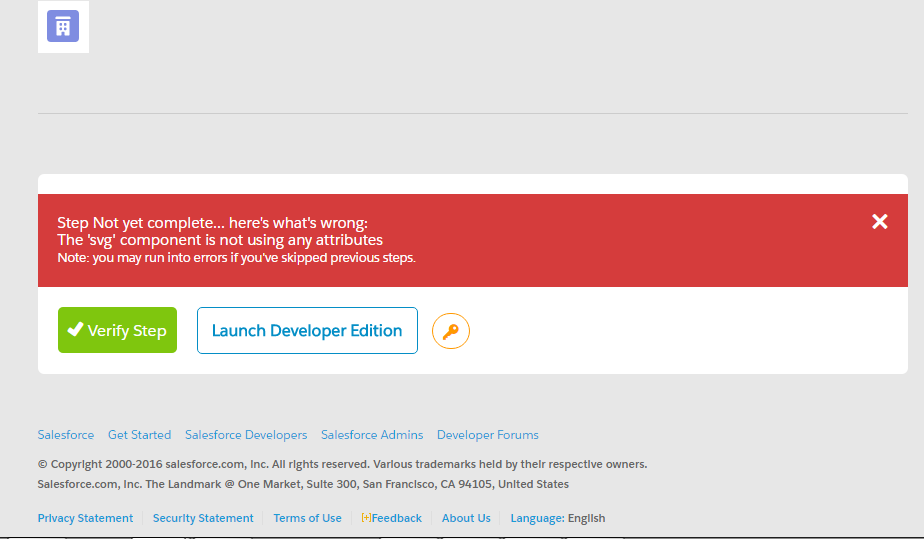Click the note about skipped previous steps
The image size is (924, 539).
[236, 258]
